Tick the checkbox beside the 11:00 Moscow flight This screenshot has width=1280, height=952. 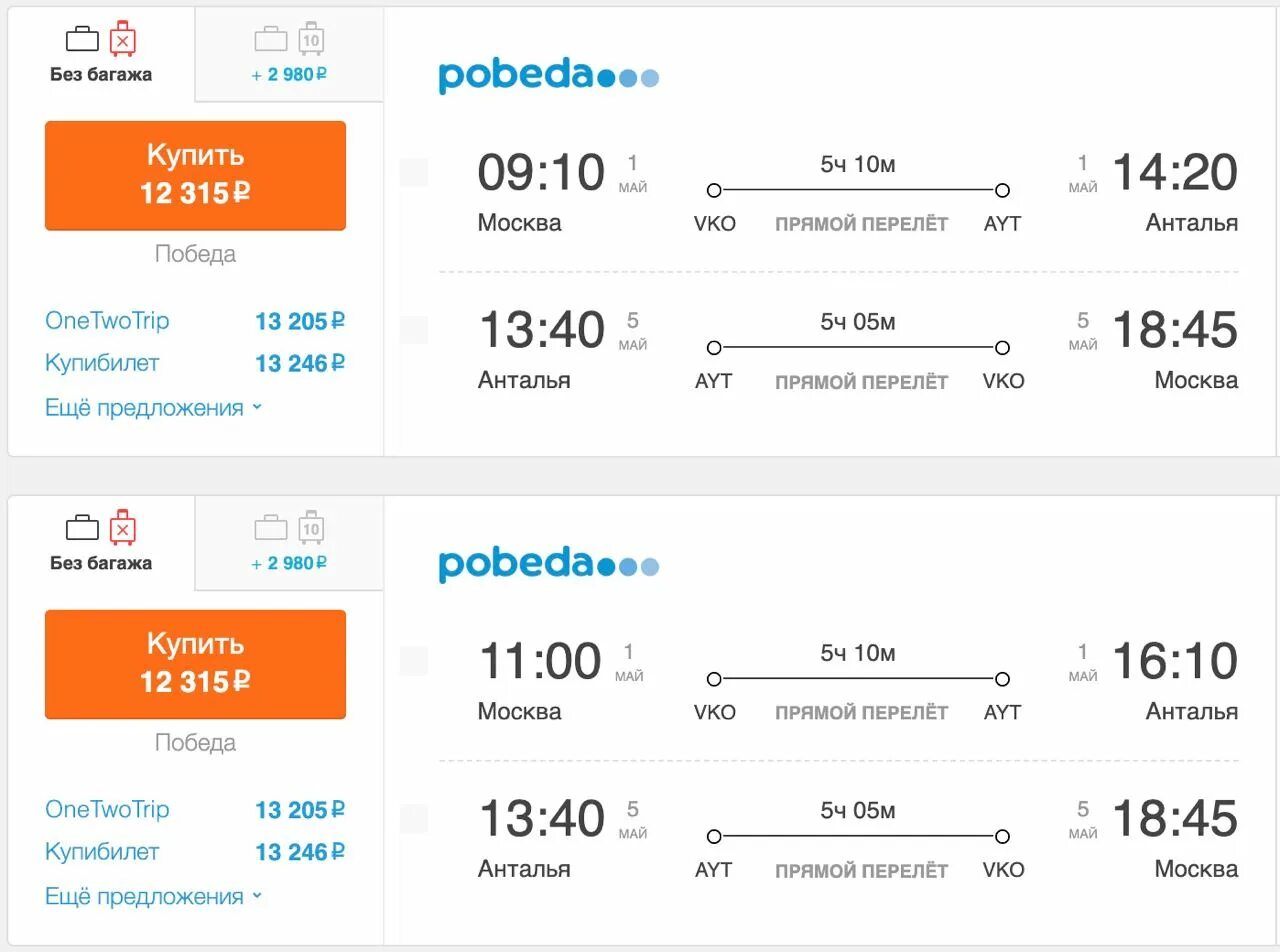[x=414, y=661]
